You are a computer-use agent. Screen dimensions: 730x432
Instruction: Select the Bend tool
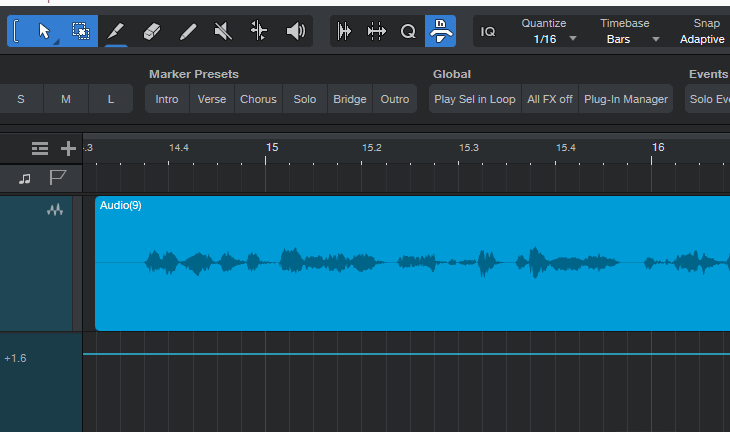pyautogui.click(x=259, y=31)
